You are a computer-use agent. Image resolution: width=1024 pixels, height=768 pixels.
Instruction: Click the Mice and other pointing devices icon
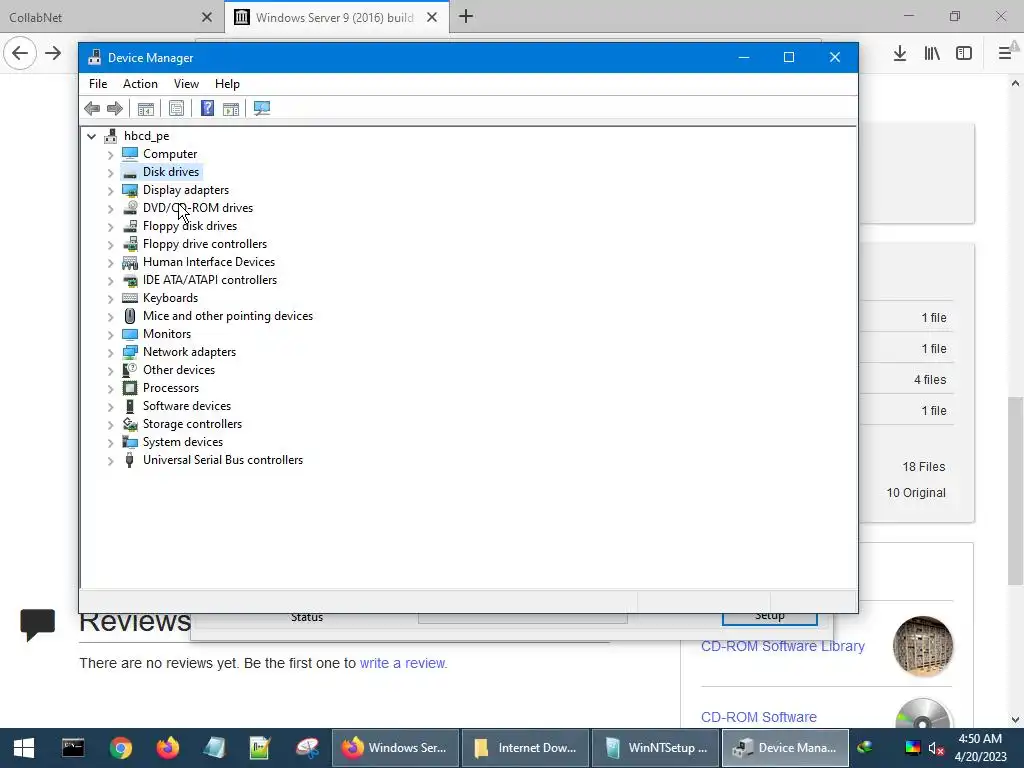point(130,316)
